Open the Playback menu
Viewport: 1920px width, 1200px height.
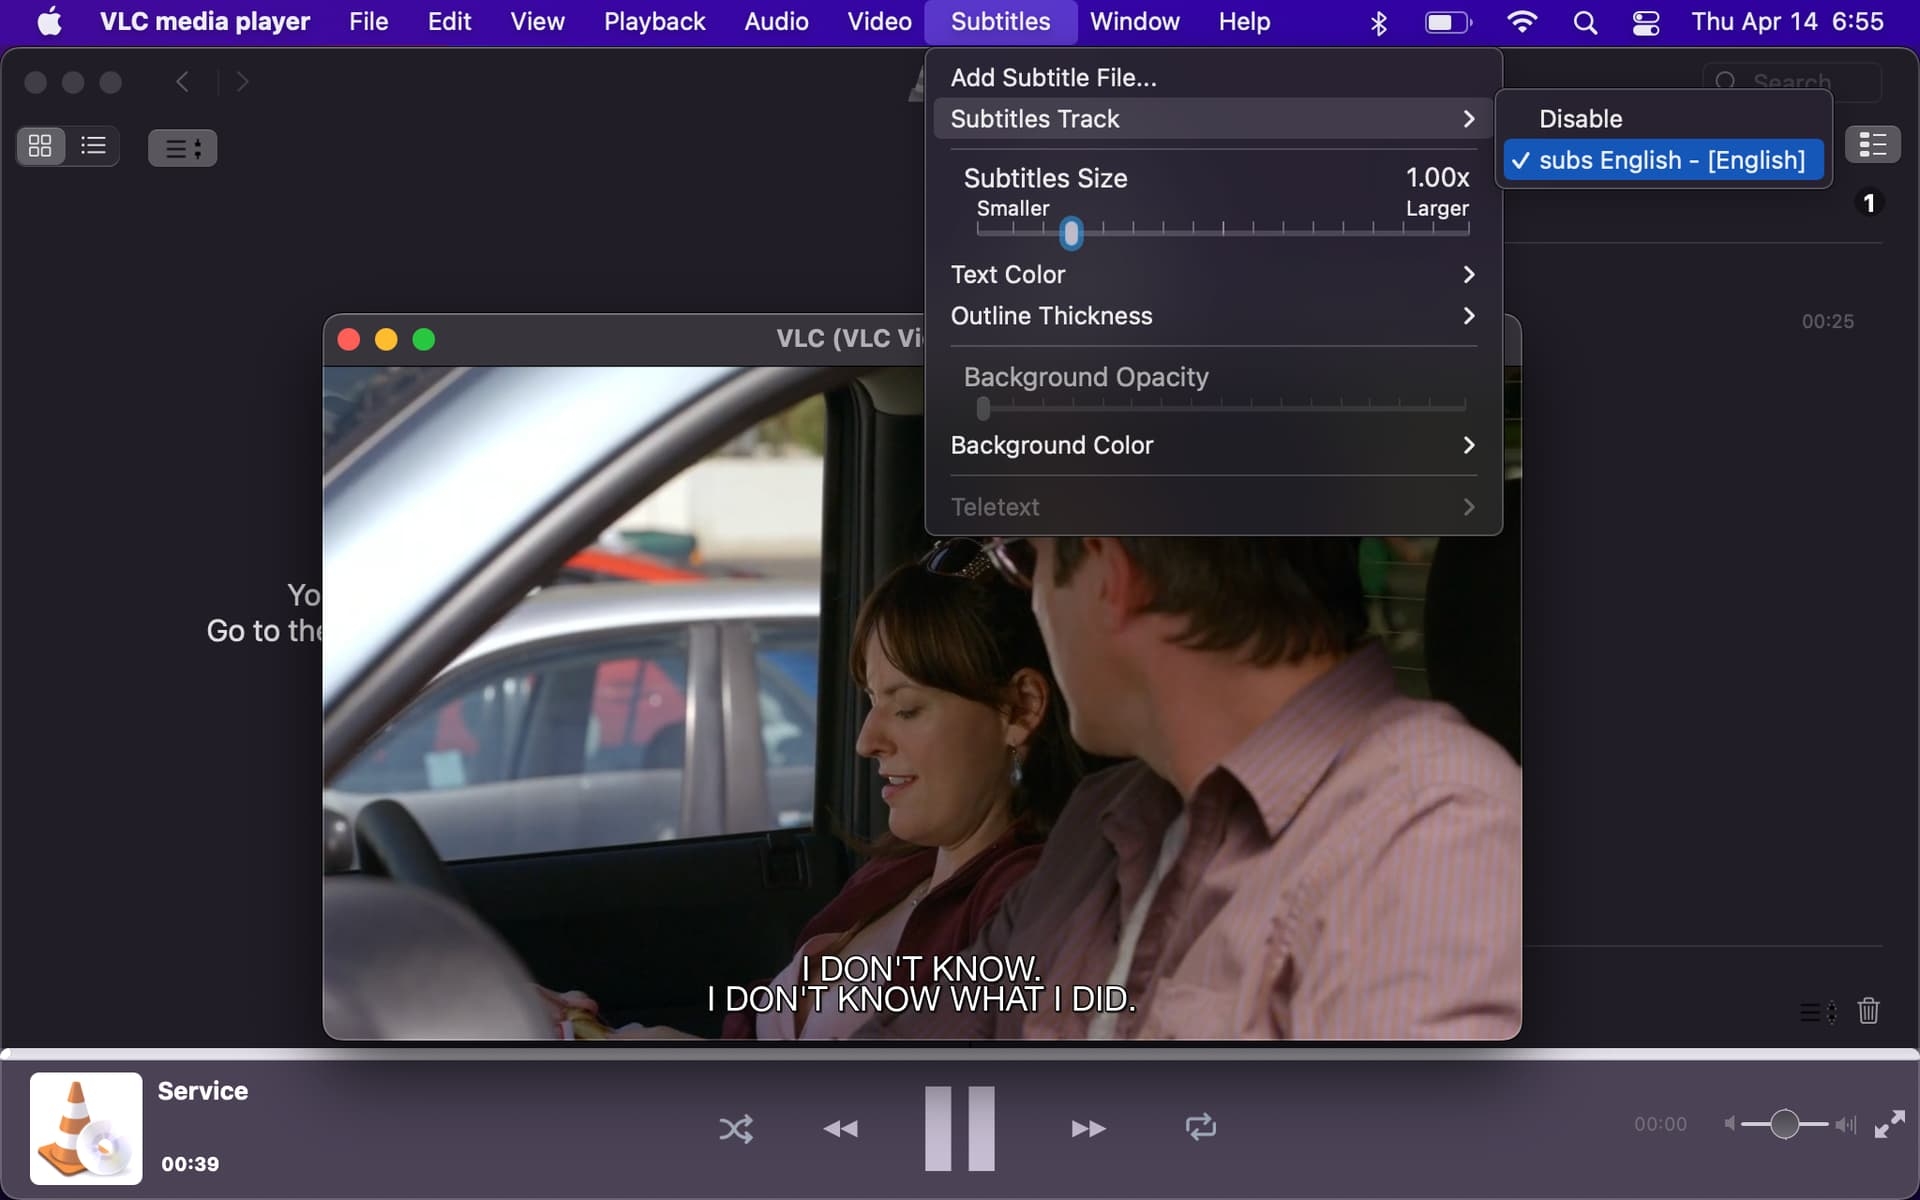pos(654,21)
